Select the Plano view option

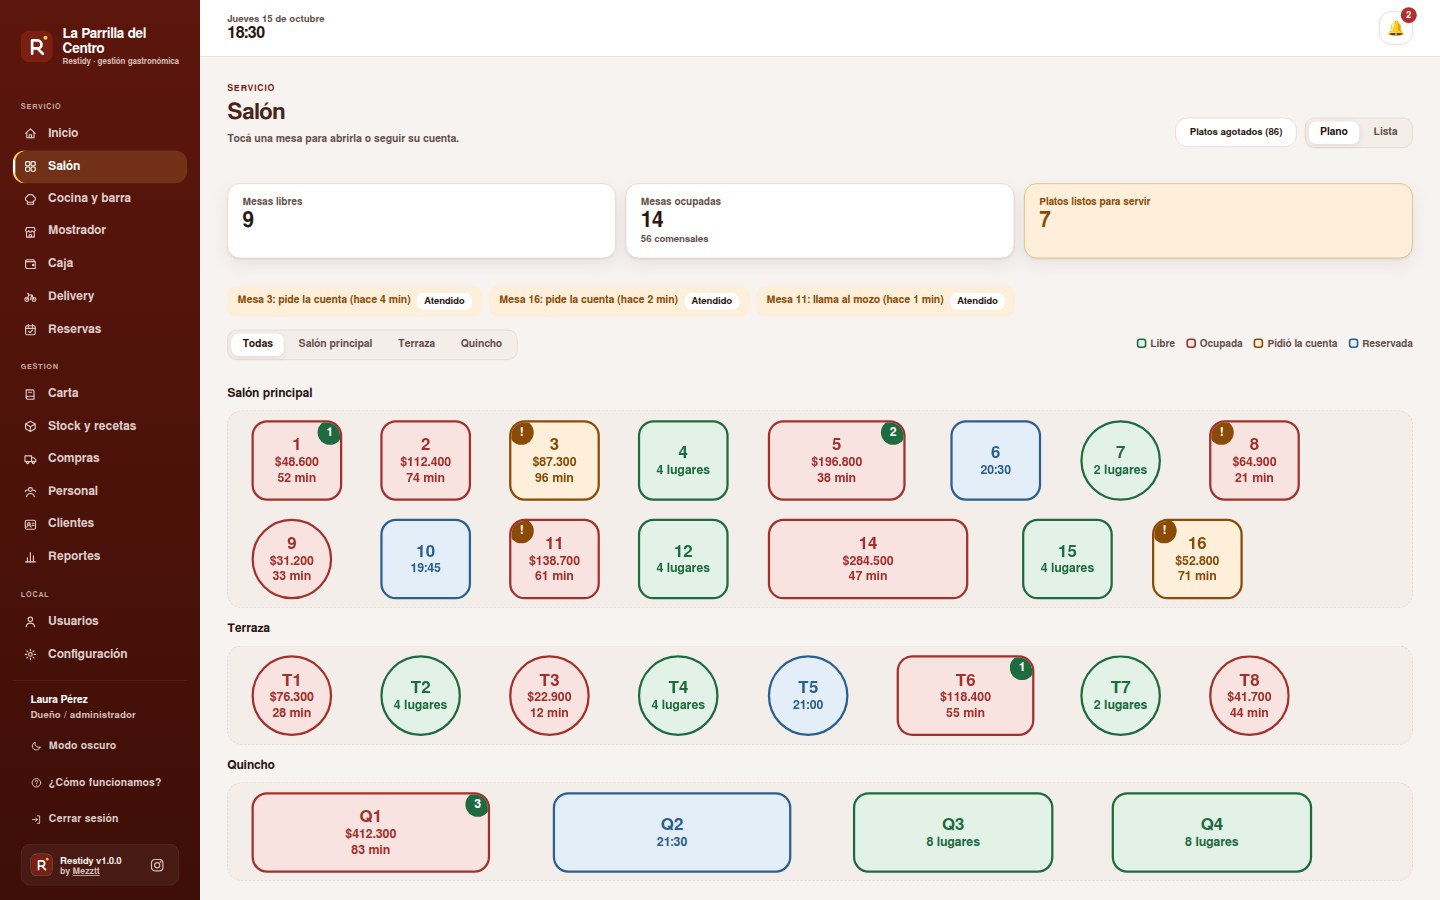(1333, 132)
